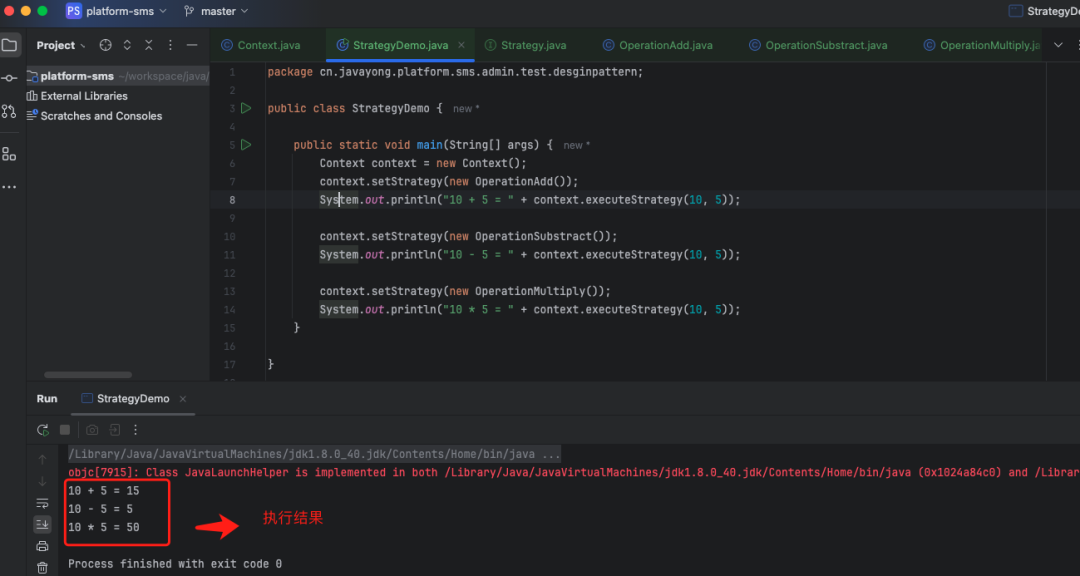Switch to OperationAdd.java tab
This screenshot has width=1080, height=576.
tap(657, 45)
